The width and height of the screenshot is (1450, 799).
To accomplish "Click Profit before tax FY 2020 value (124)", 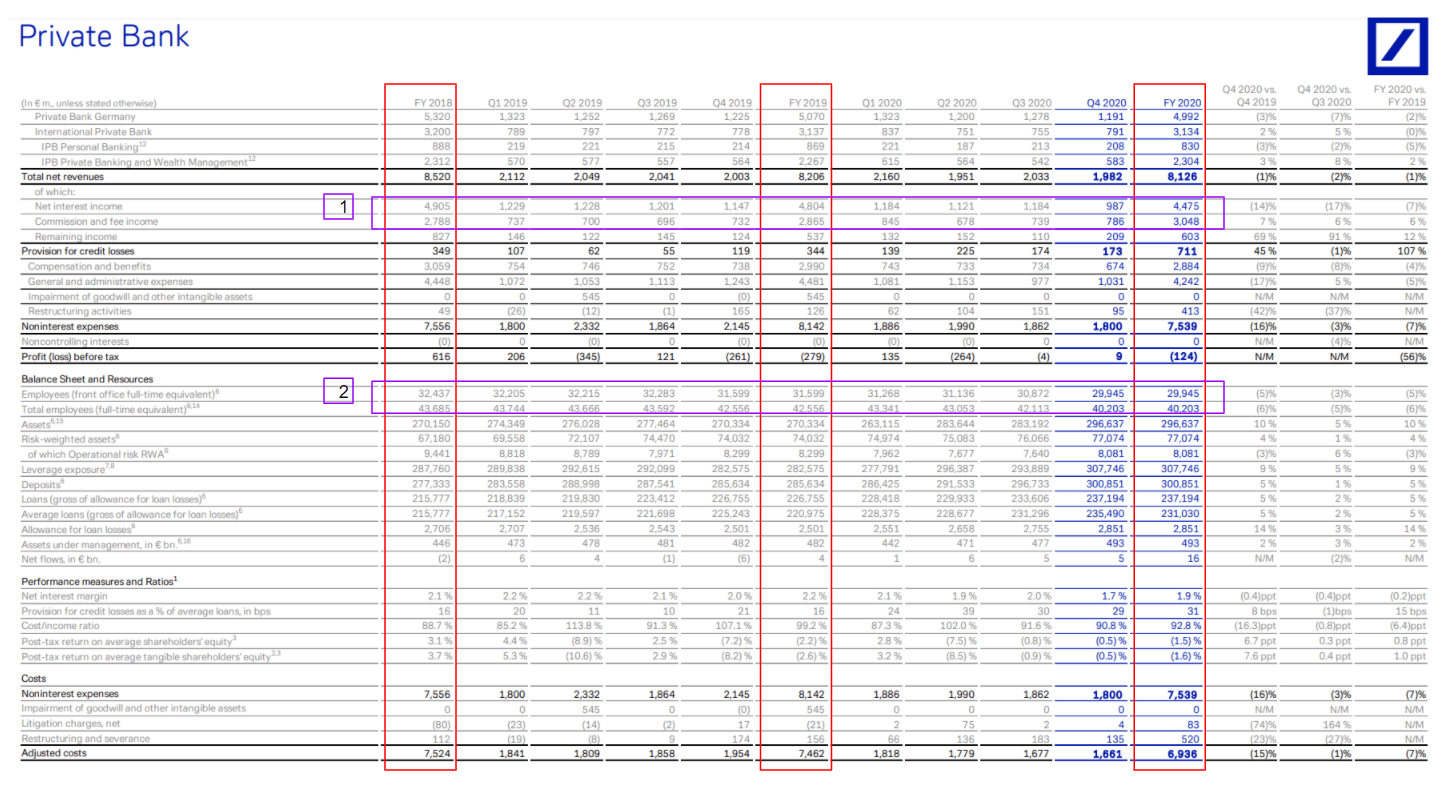I will (x=1186, y=356).
